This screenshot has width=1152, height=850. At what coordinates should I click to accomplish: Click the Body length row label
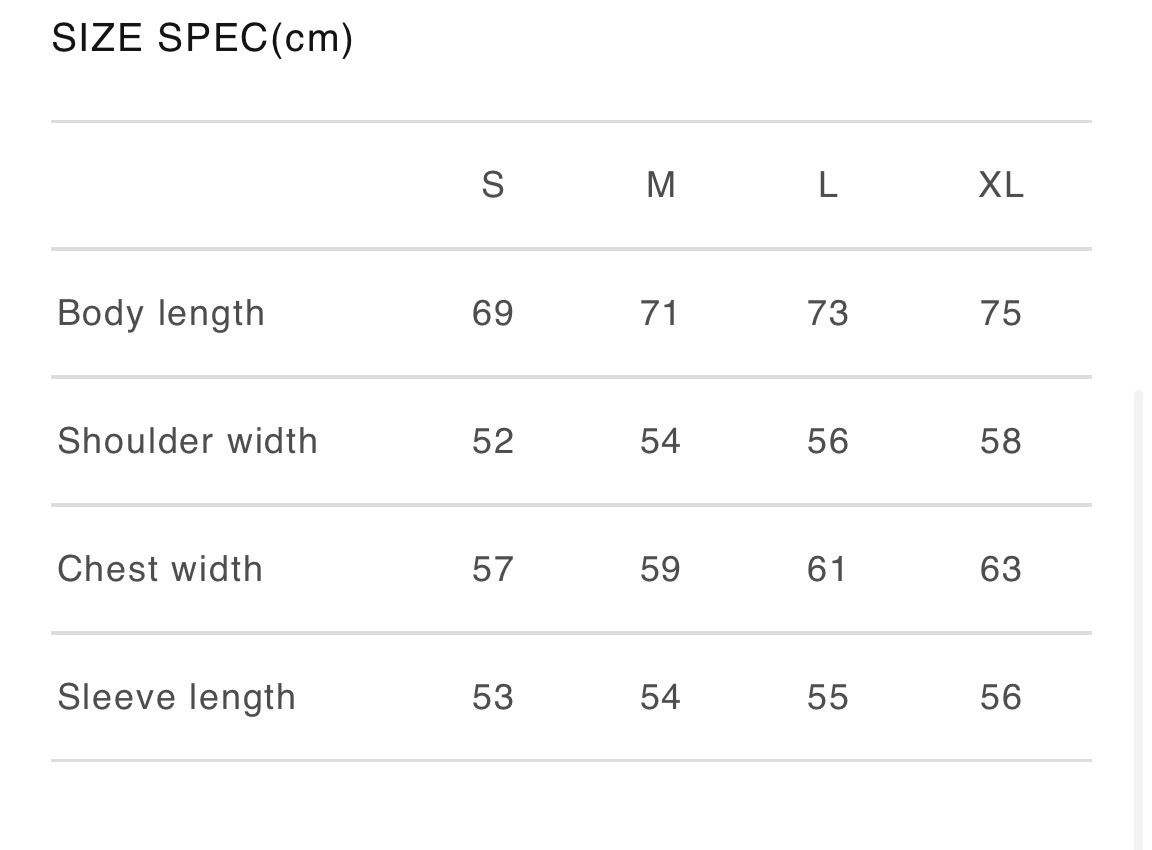click(161, 313)
